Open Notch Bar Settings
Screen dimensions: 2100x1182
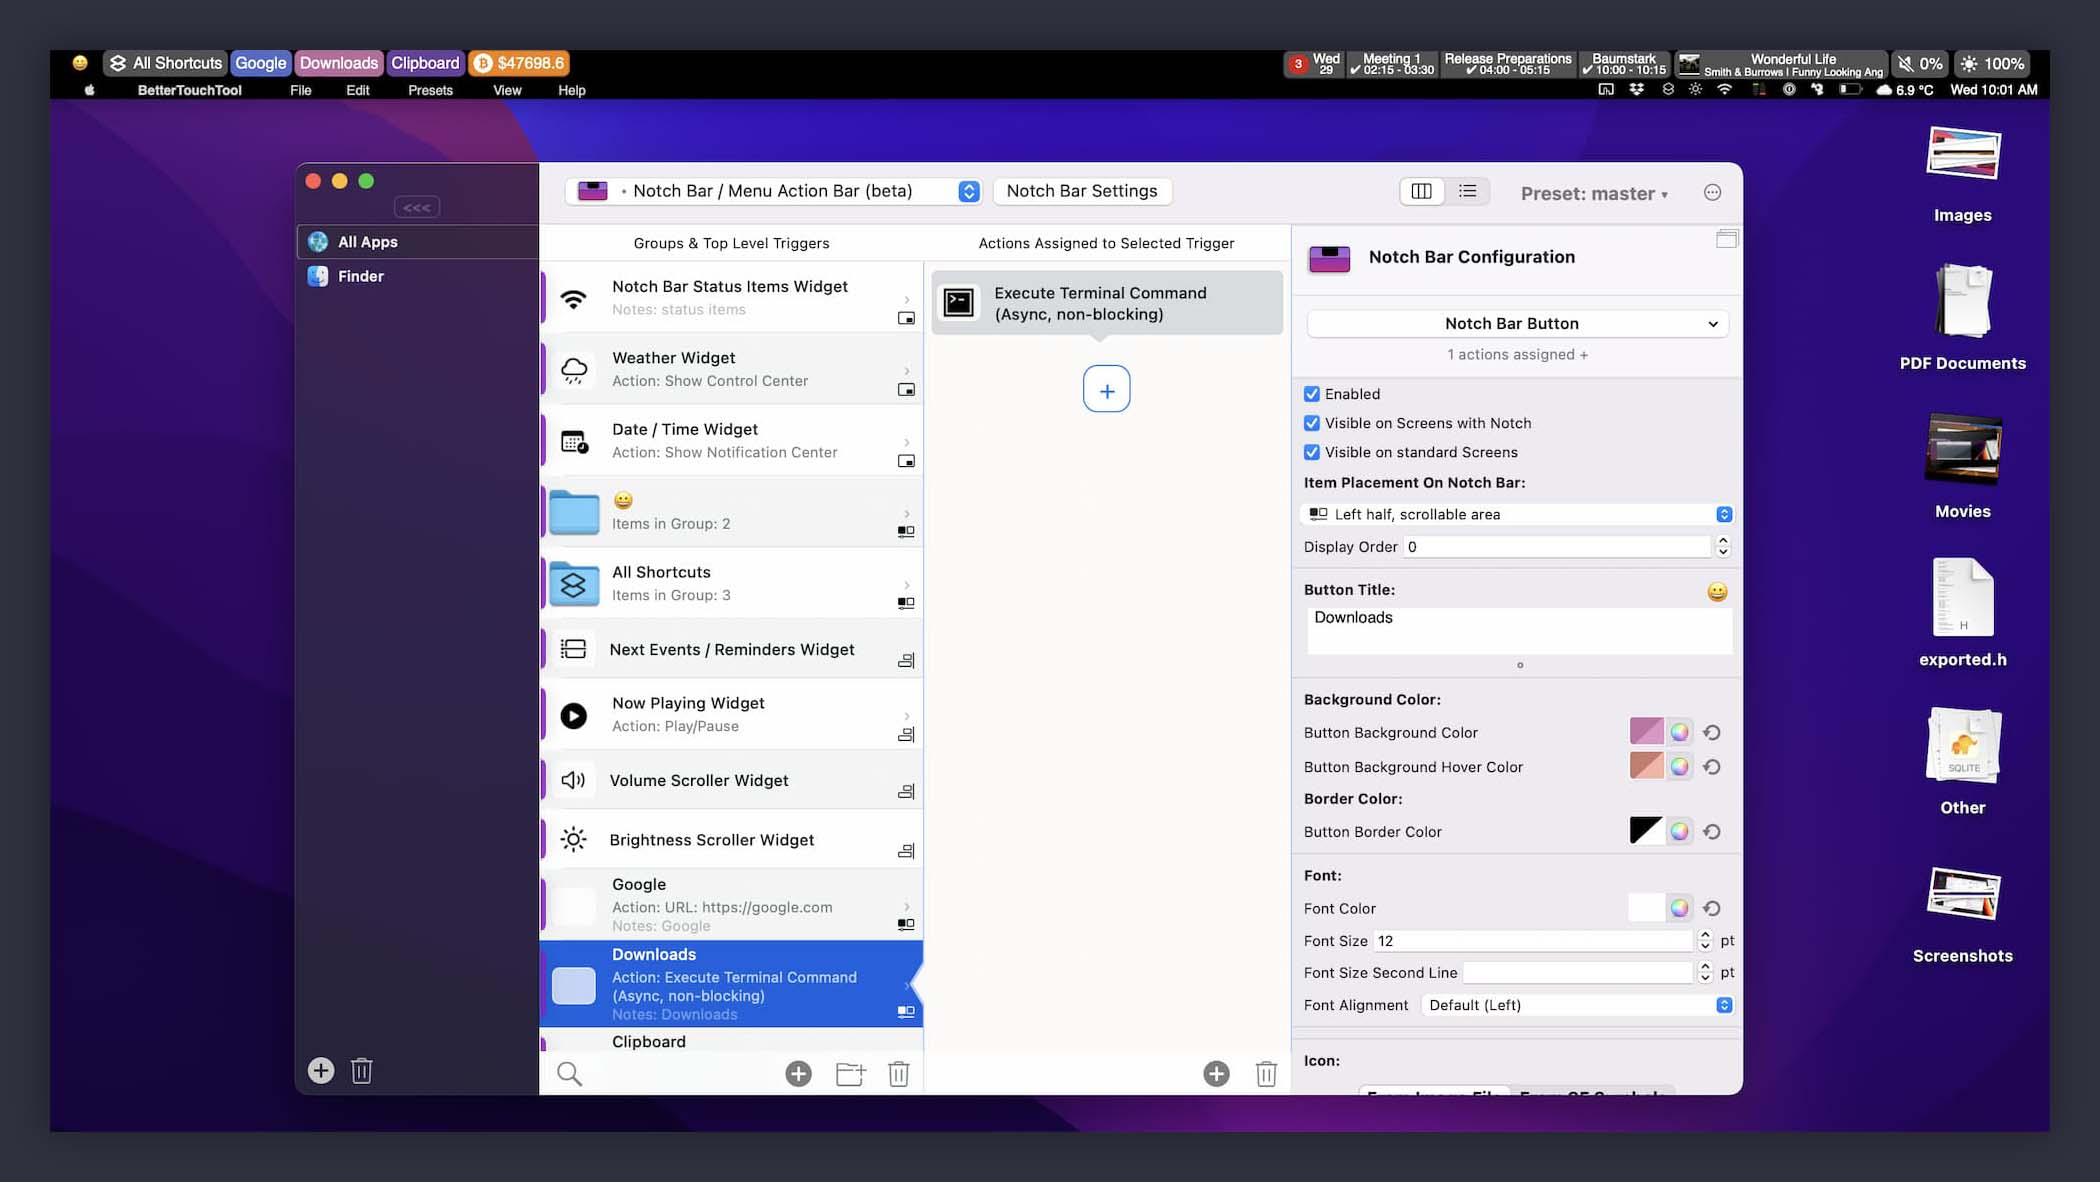1082,191
